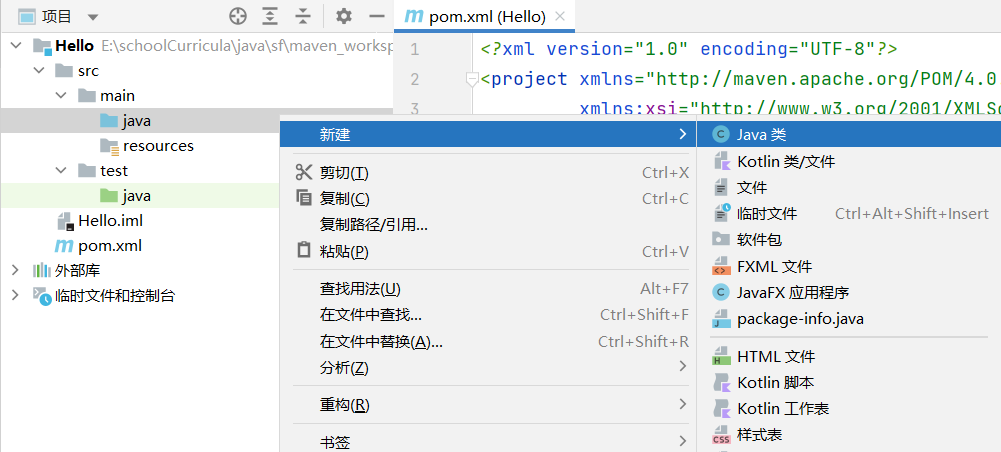Image resolution: width=1001 pixels, height=452 pixels.
Task: Create a new Kotlin 脚本
Action: pos(849,382)
